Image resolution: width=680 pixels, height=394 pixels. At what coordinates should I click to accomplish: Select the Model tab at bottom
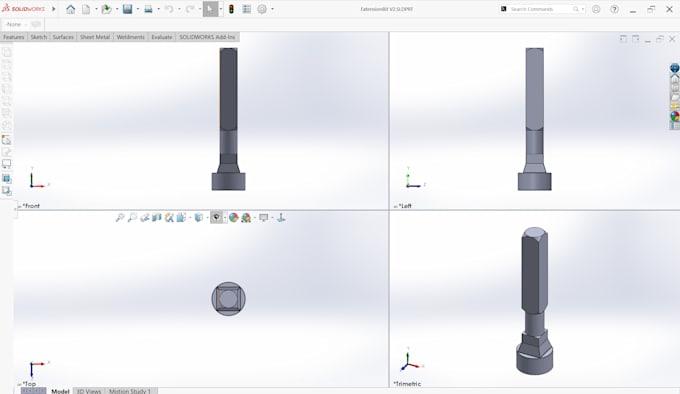[60, 391]
